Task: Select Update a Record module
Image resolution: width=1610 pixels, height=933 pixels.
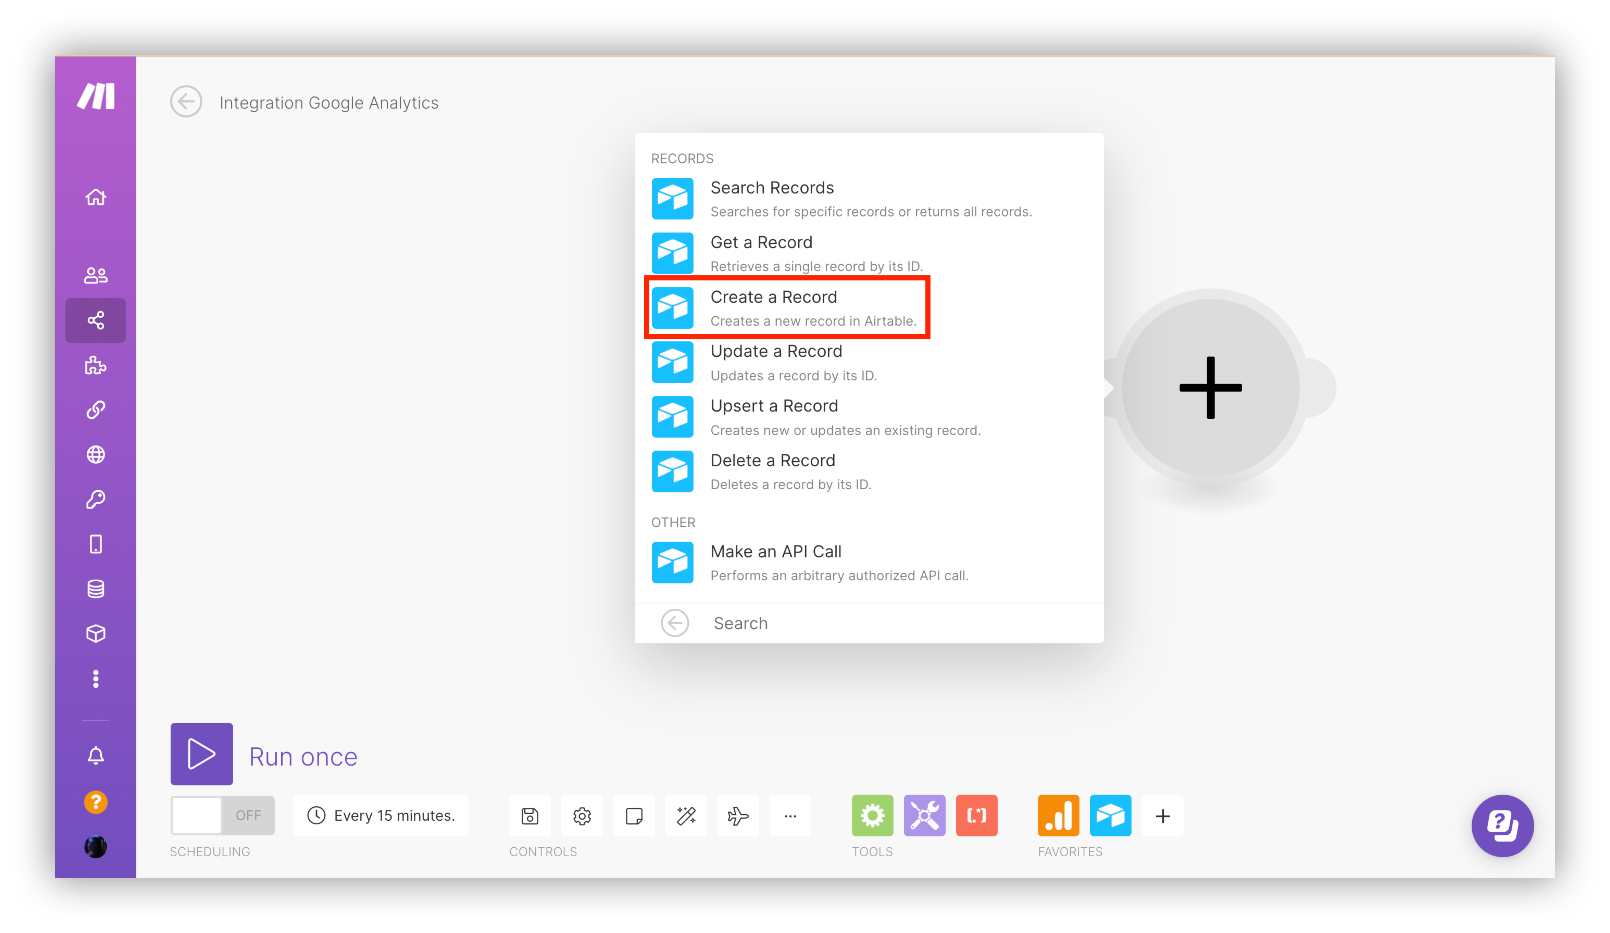Action: [869, 363]
